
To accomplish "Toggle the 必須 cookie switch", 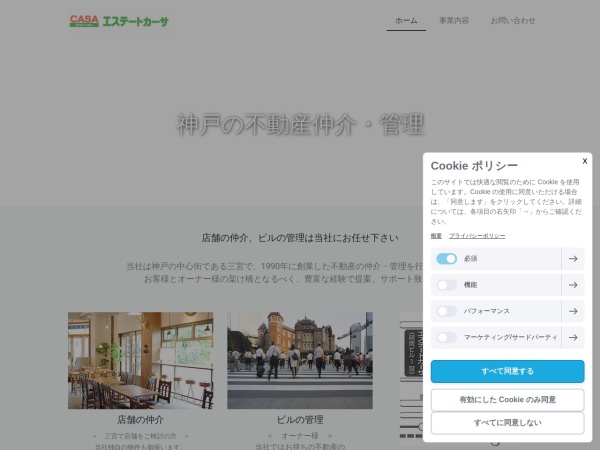I will coord(446,259).
